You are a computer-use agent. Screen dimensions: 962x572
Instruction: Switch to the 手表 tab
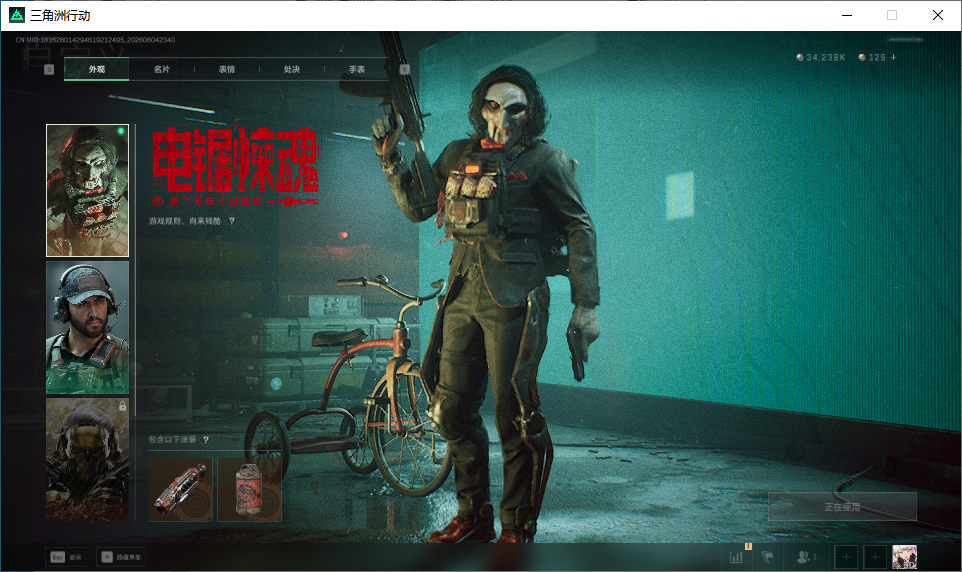pos(356,69)
